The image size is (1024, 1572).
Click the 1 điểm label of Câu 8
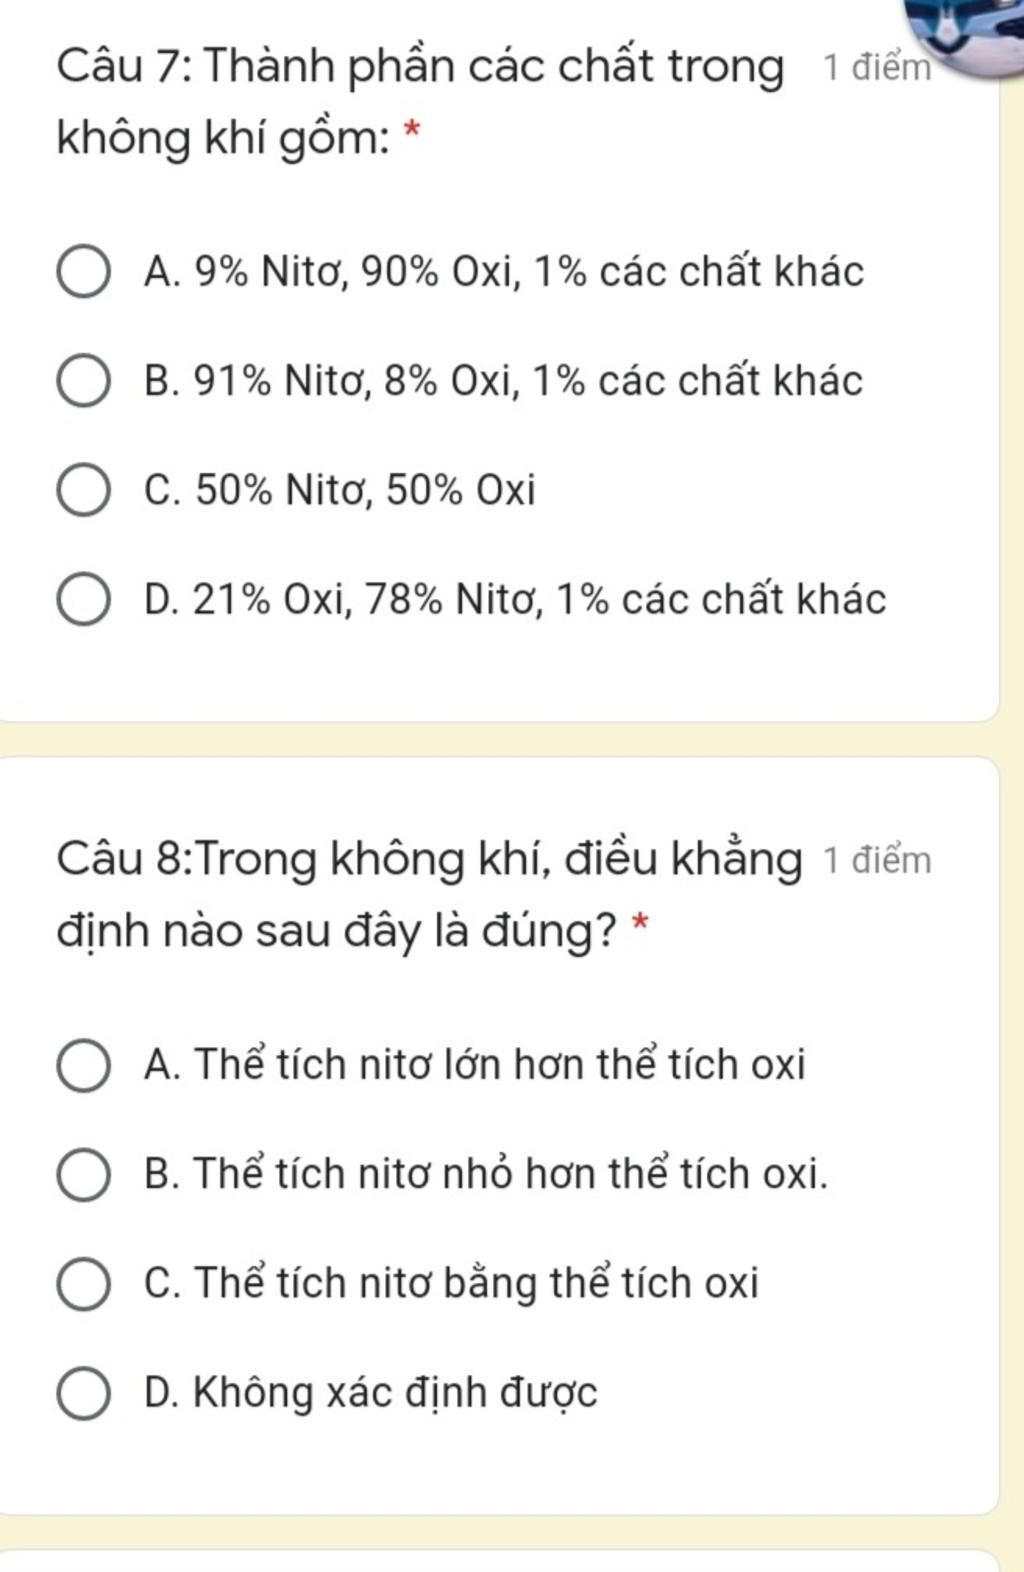(877, 860)
